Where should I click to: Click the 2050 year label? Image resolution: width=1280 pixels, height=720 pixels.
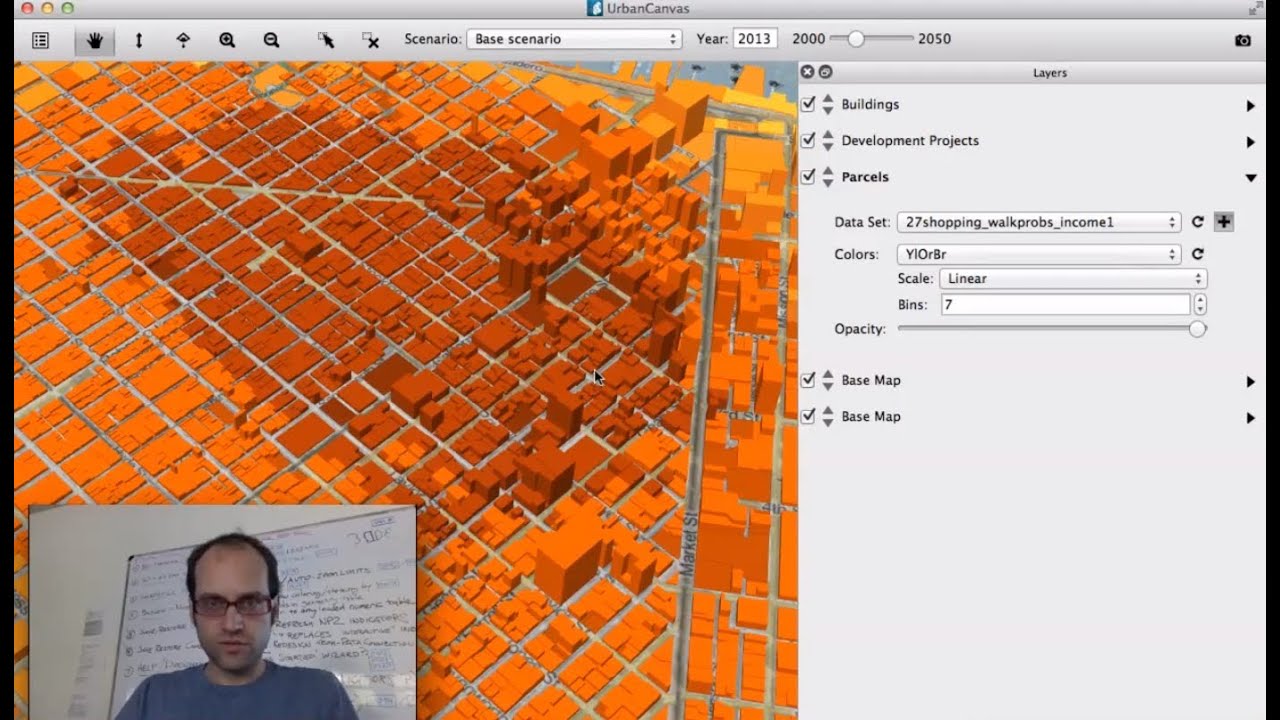(934, 39)
